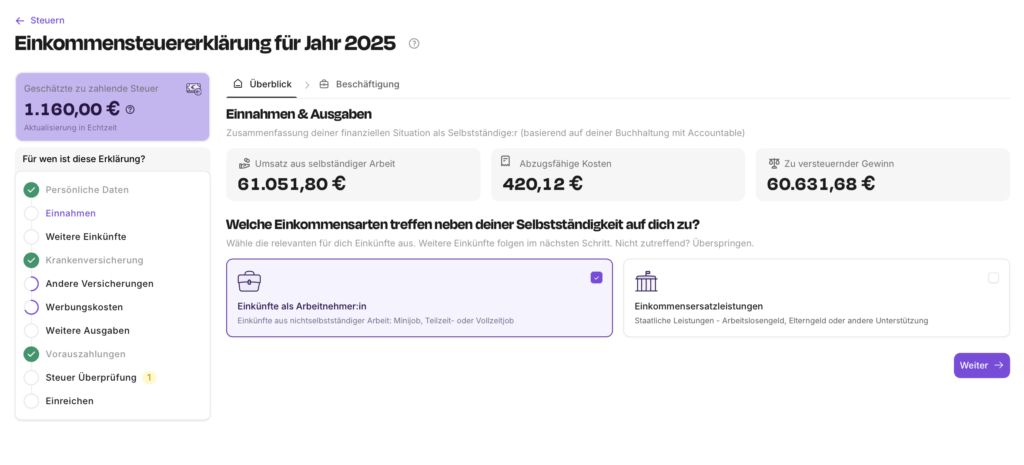This screenshot has width=1024, height=465.
Task: Click the back arrow next to Steuern
Action: pos(20,21)
